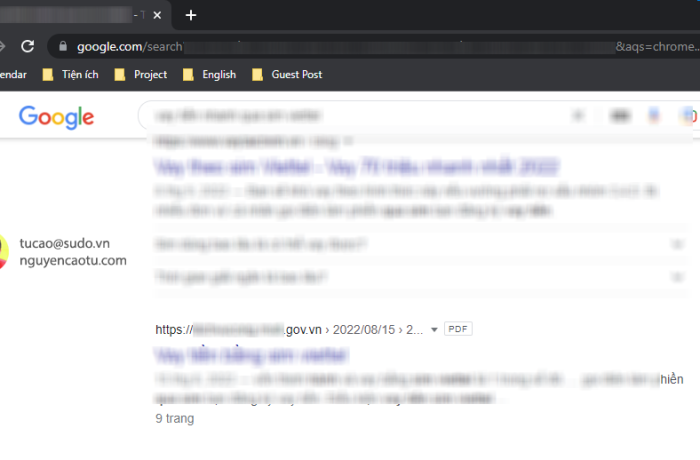Open the Tiện ích bookmark folder

point(76,74)
